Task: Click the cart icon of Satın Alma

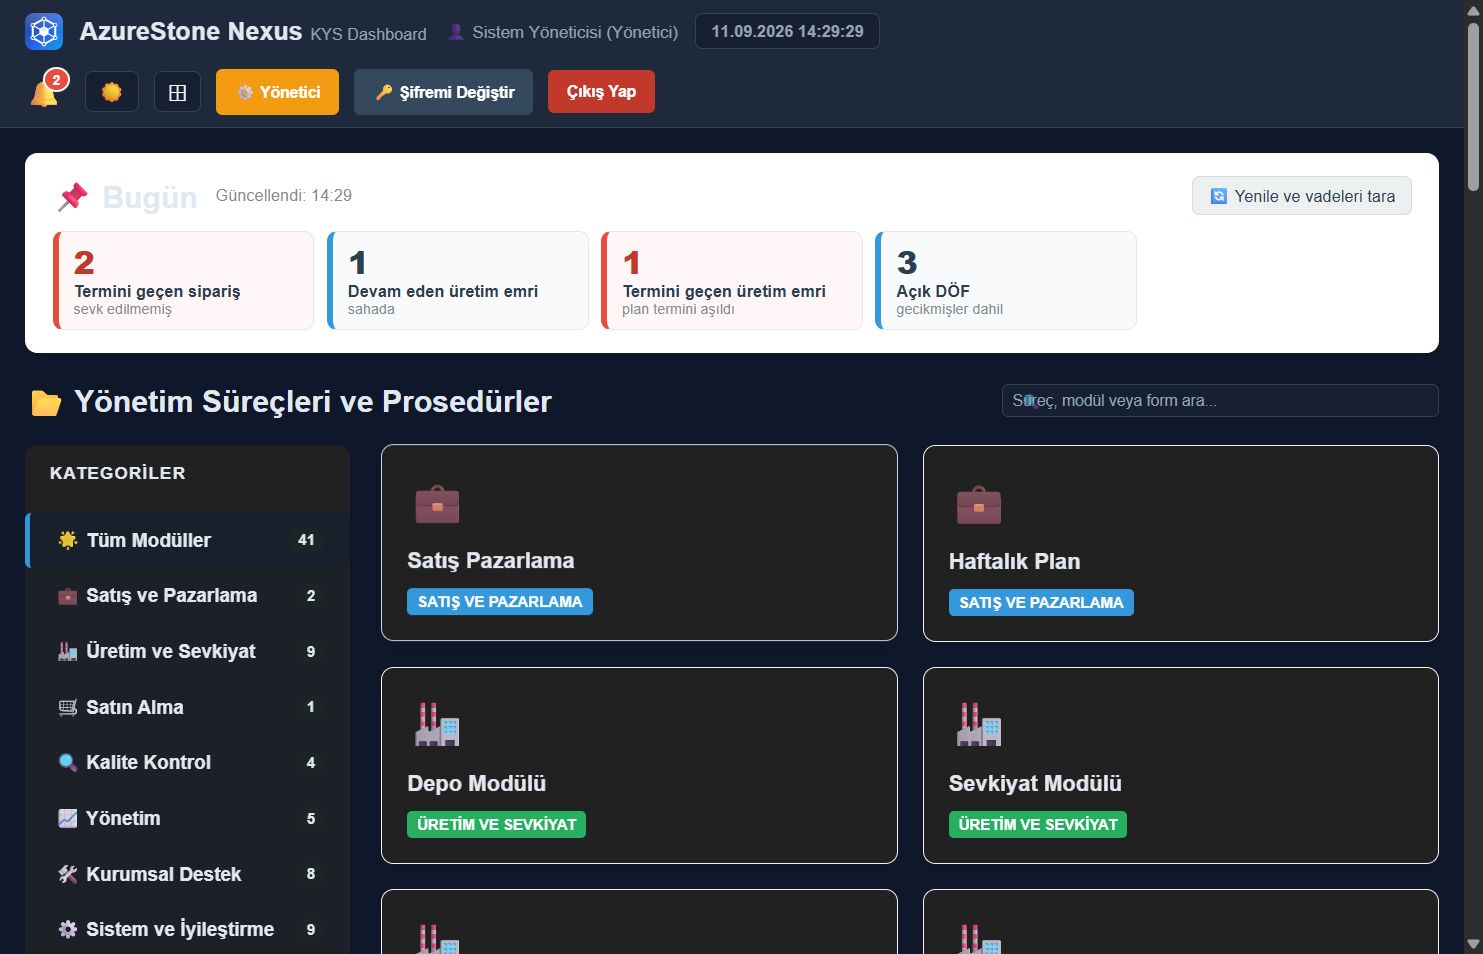Action: (68, 707)
